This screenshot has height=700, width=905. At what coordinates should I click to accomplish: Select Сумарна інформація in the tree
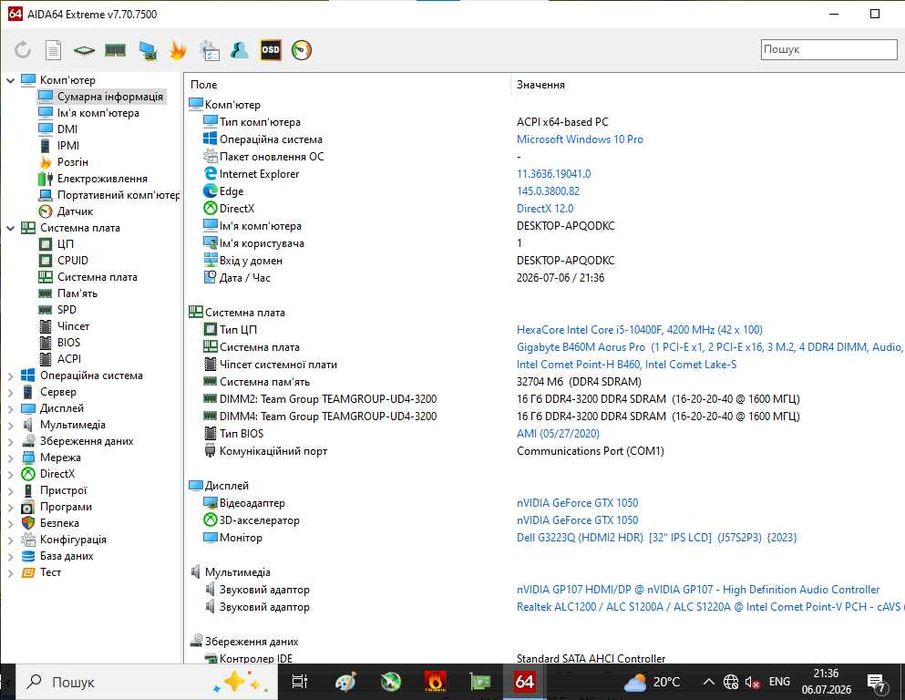110,96
